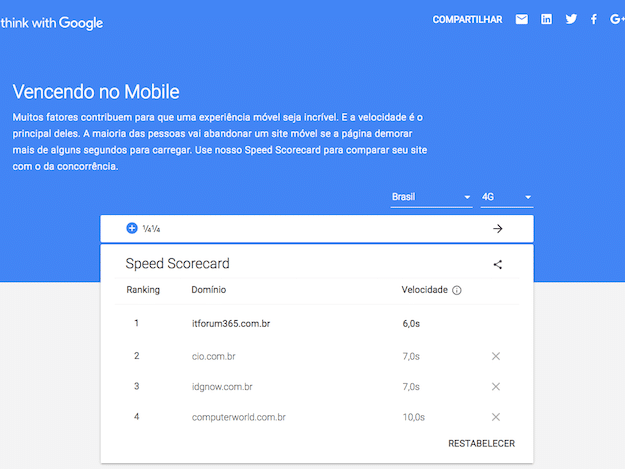Click the COMPARTILHAR label
The width and height of the screenshot is (625, 469).
tap(468, 20)
